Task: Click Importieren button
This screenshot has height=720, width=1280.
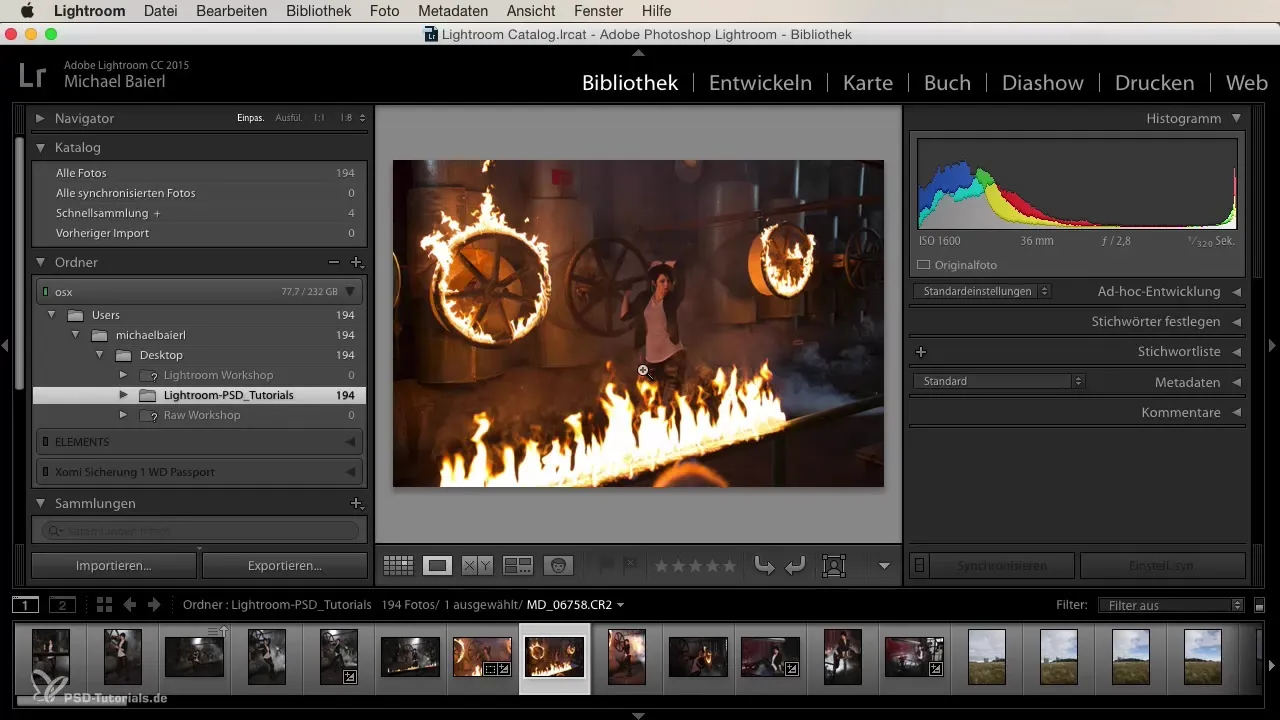Action: [x=114, y=565]
